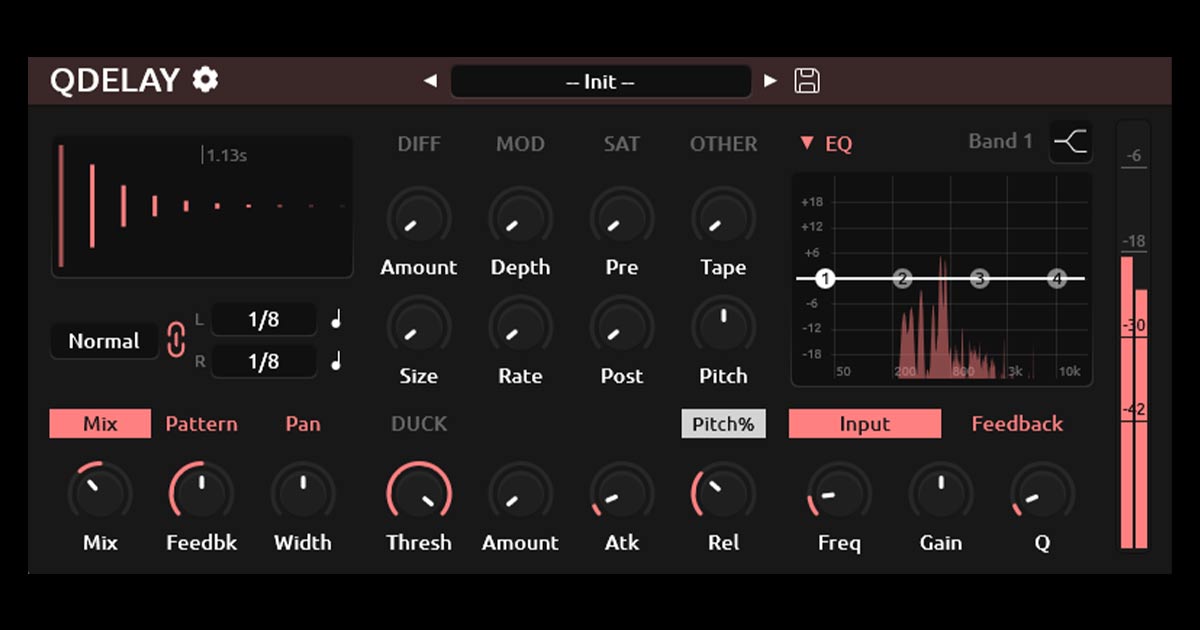The image size is (1200, 630).
Task: Enable the Input analyzer view
Action: pyautogui.click(x=864, y=423)
